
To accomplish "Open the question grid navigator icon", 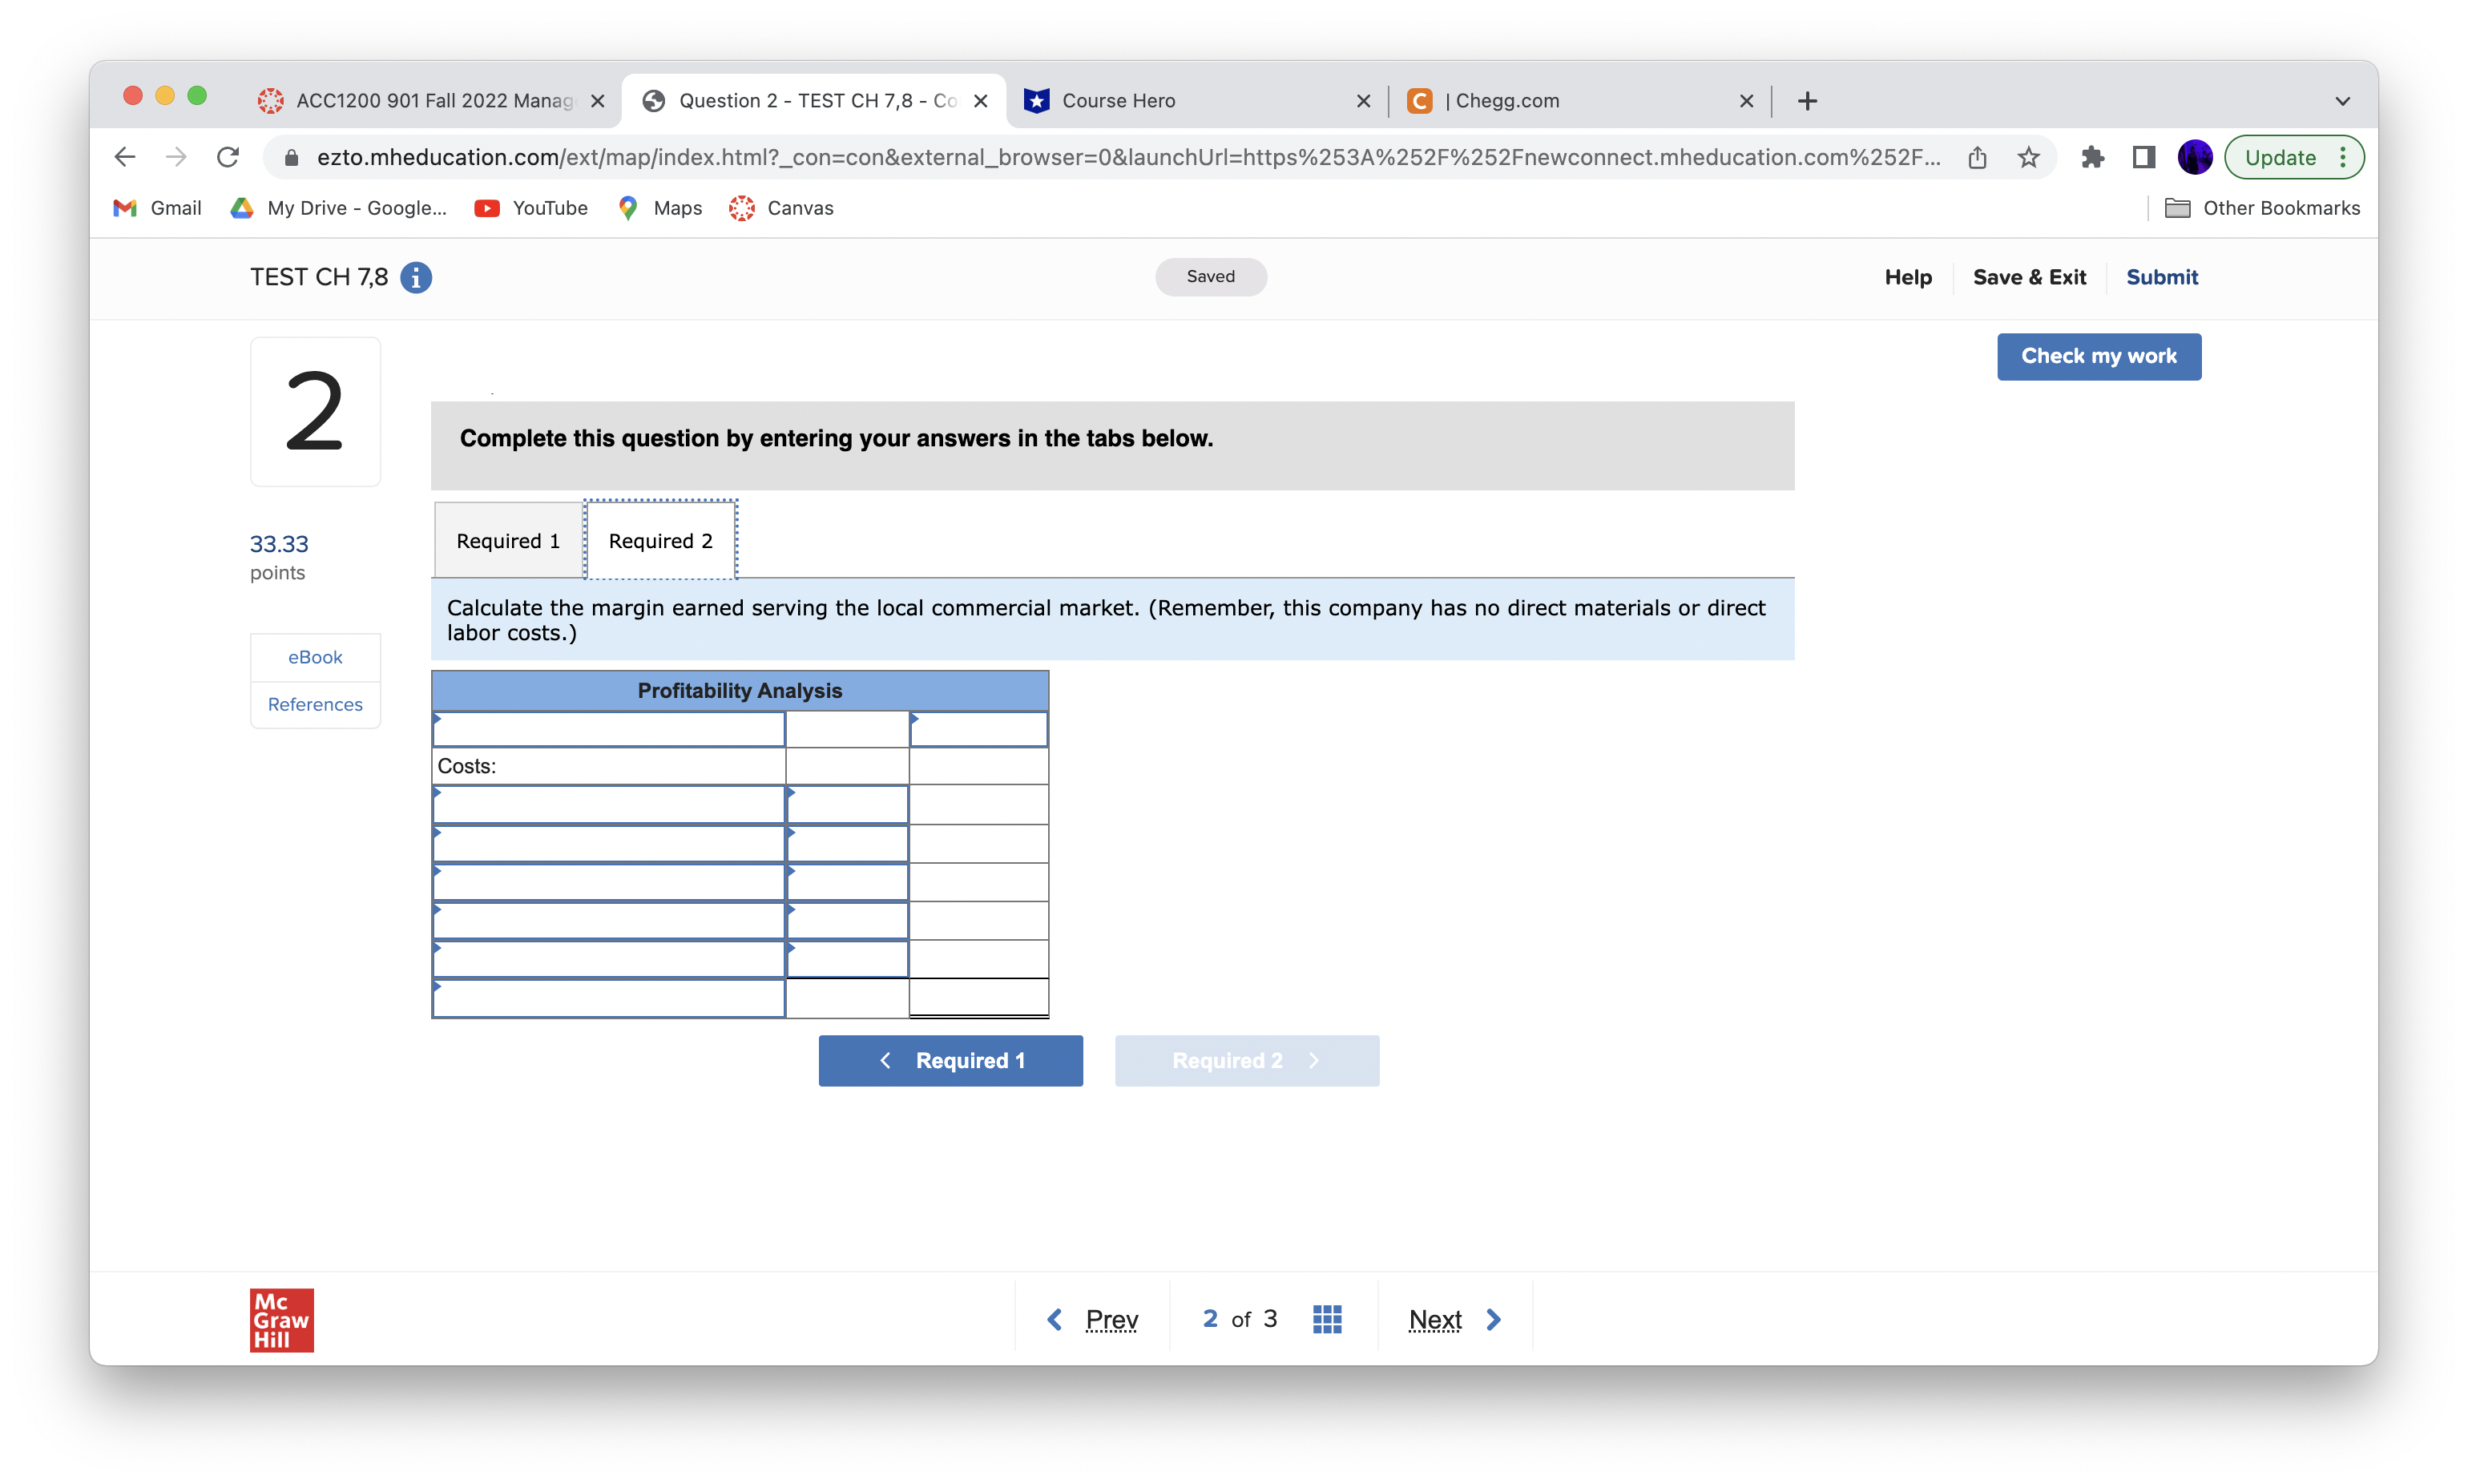I will pos(1326,1319).
